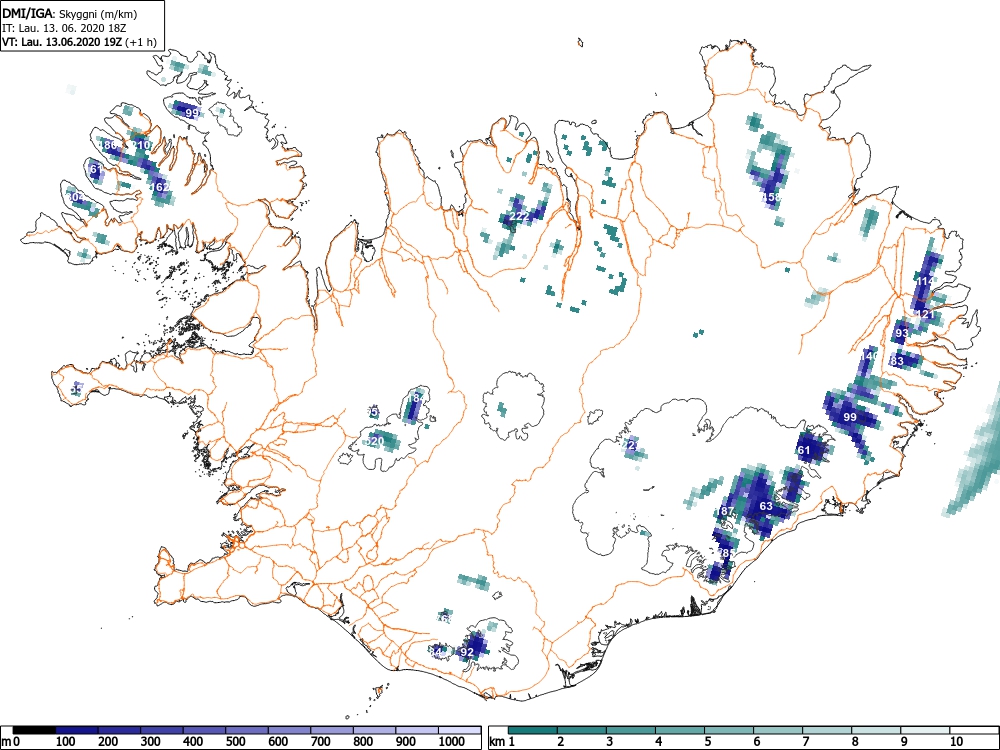Click the '500' tick label in the m legend
1000x750 pixels.
pos(235,742)
